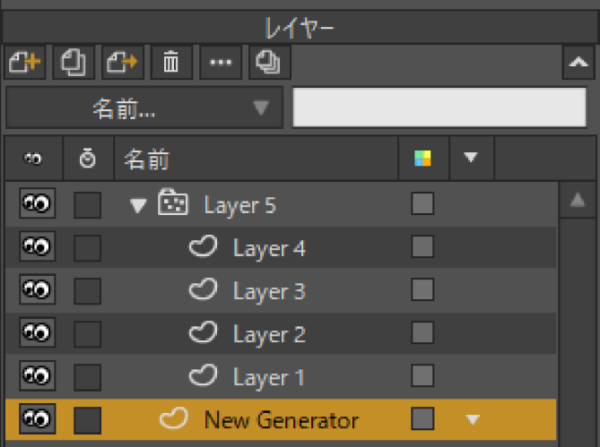Click the duplicate layer icon
The image size is (600, 447).
click(x=72, y=63)
